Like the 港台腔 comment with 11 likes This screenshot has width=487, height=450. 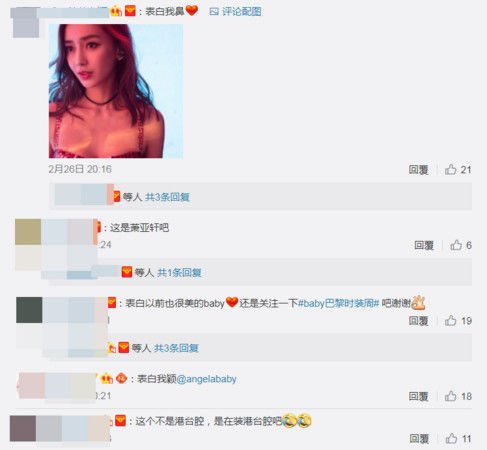point(451,438)
